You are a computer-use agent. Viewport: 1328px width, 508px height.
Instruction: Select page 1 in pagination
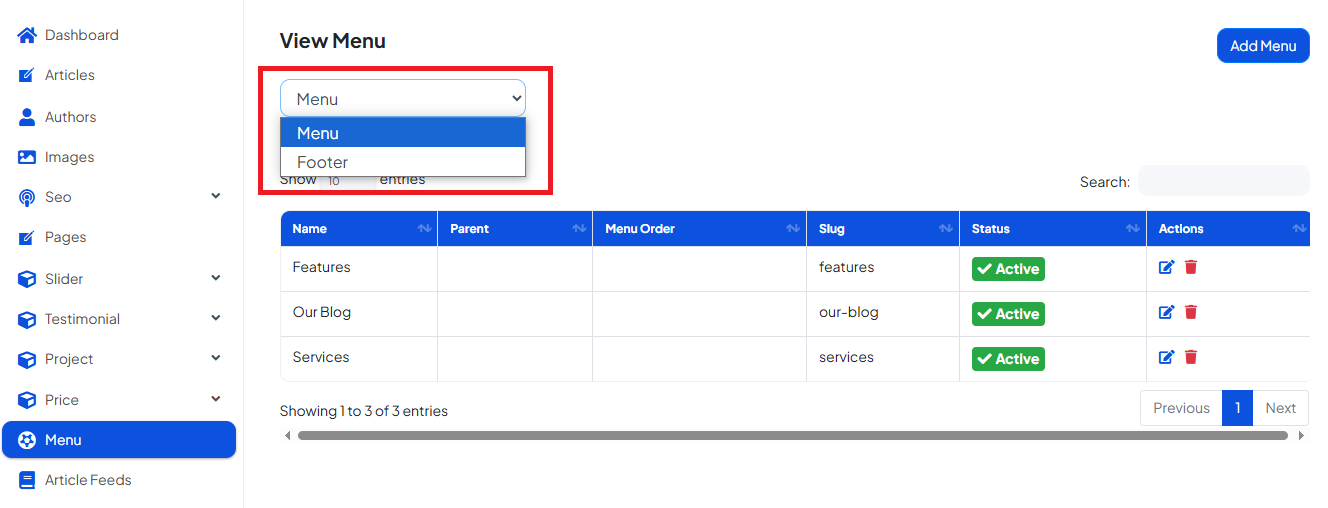pos(1237,408)
